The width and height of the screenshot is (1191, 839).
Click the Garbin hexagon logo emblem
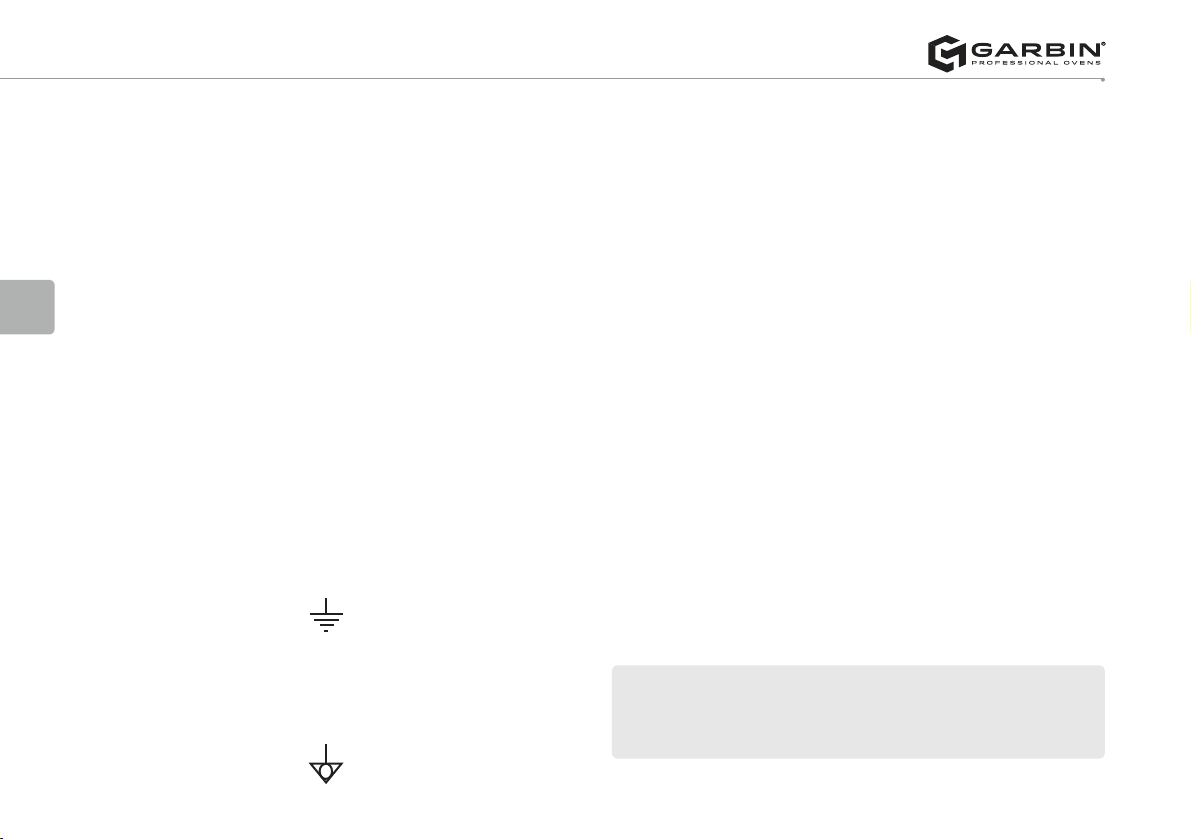point(946,53)
